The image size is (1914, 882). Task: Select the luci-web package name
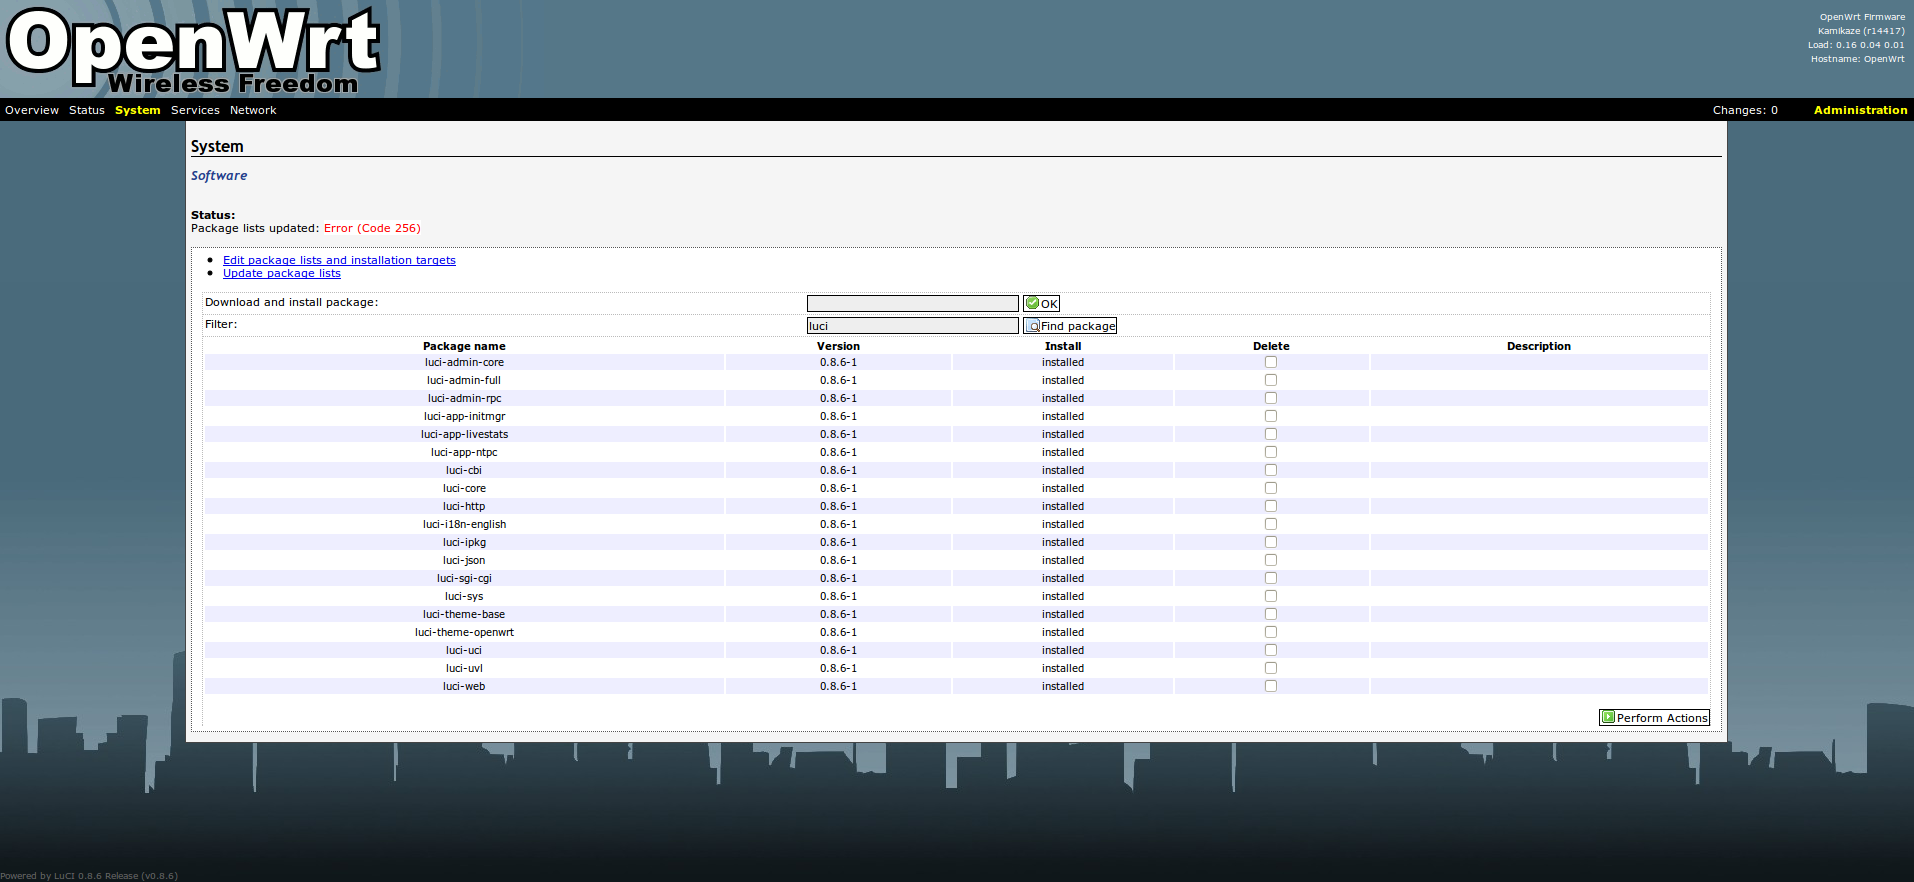[464, 686]
